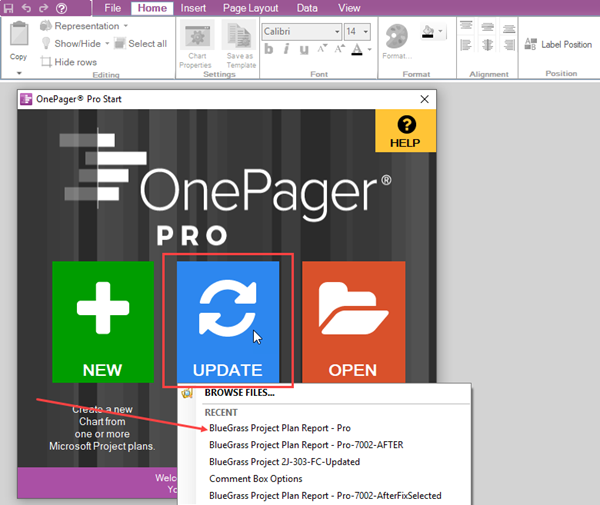Choose 'BlueGrass Project Plan Report - Pro-7002-AFTER'
The image size is (600, 505).
coord(306,445)
